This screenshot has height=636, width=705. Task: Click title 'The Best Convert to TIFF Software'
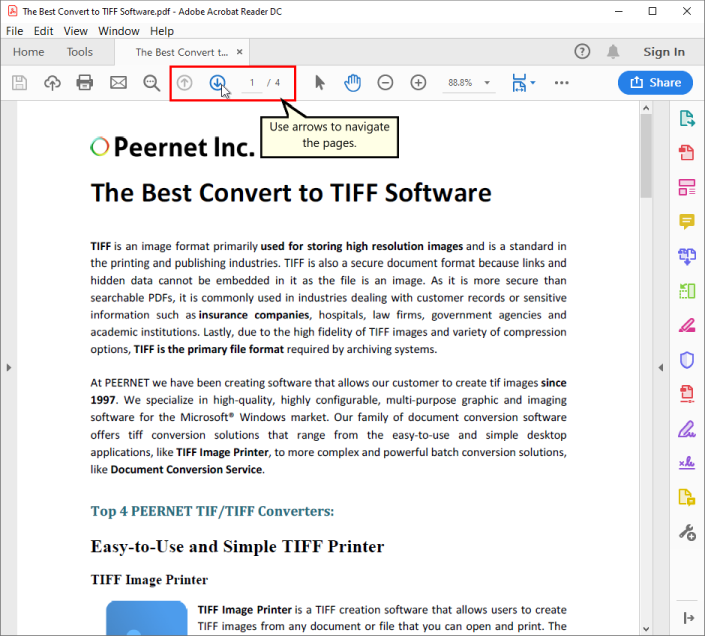pyautogui.click(x=291, y=193)
